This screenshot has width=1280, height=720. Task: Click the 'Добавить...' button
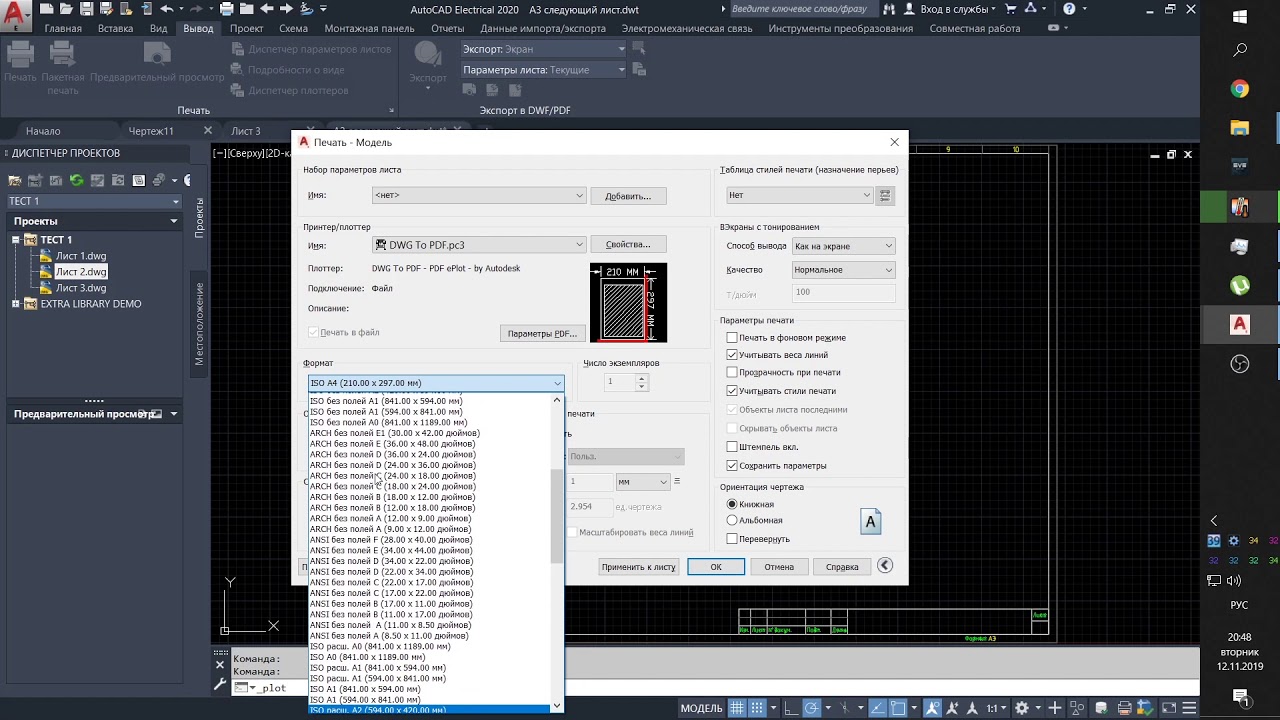coord(628,196)
